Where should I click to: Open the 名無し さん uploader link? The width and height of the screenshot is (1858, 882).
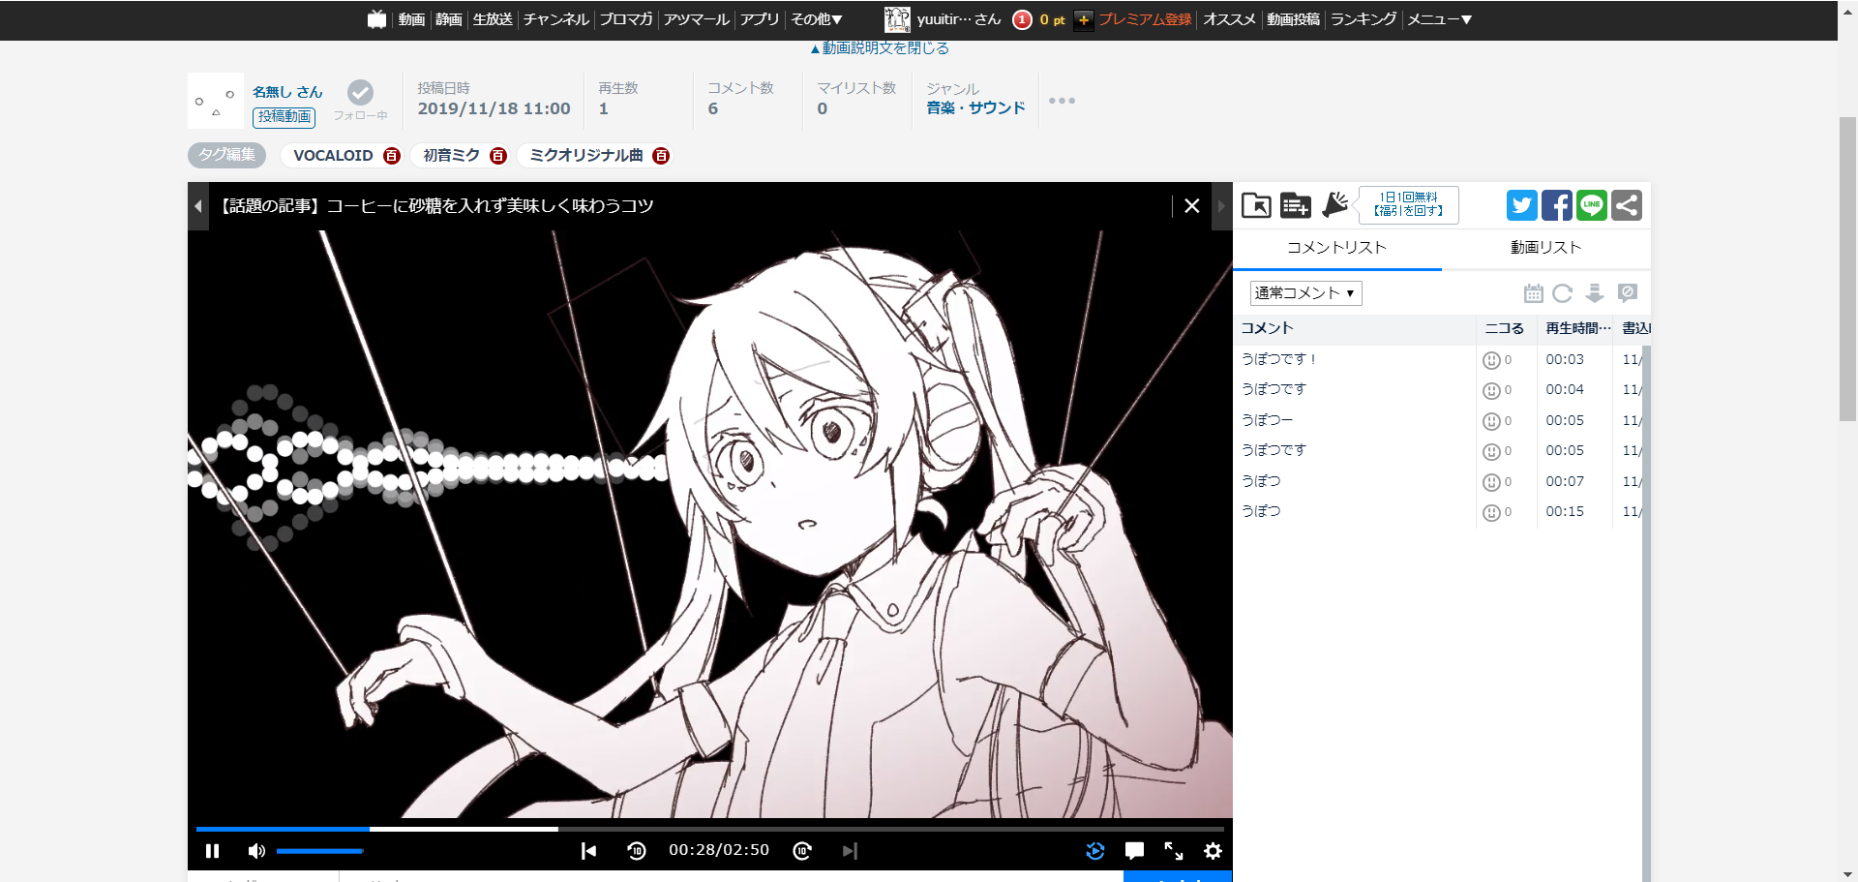click(287, 92)
